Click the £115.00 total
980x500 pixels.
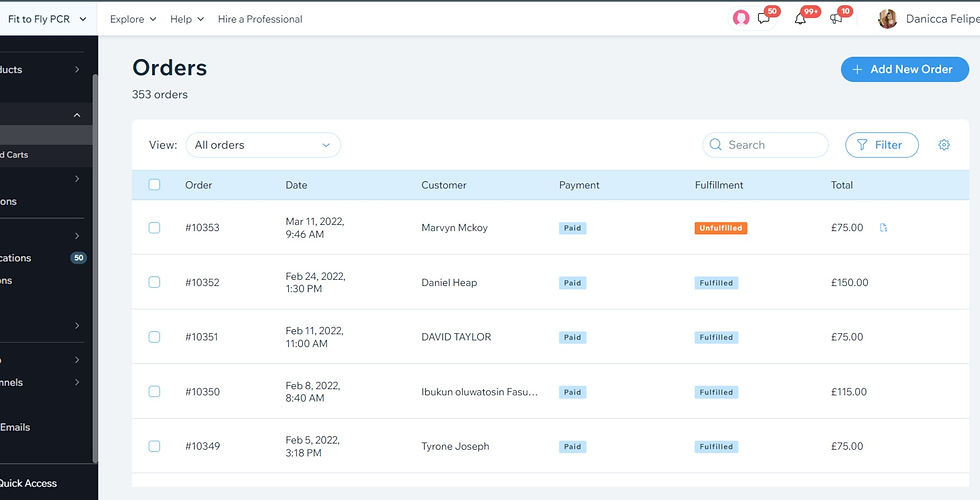point(849,392)
